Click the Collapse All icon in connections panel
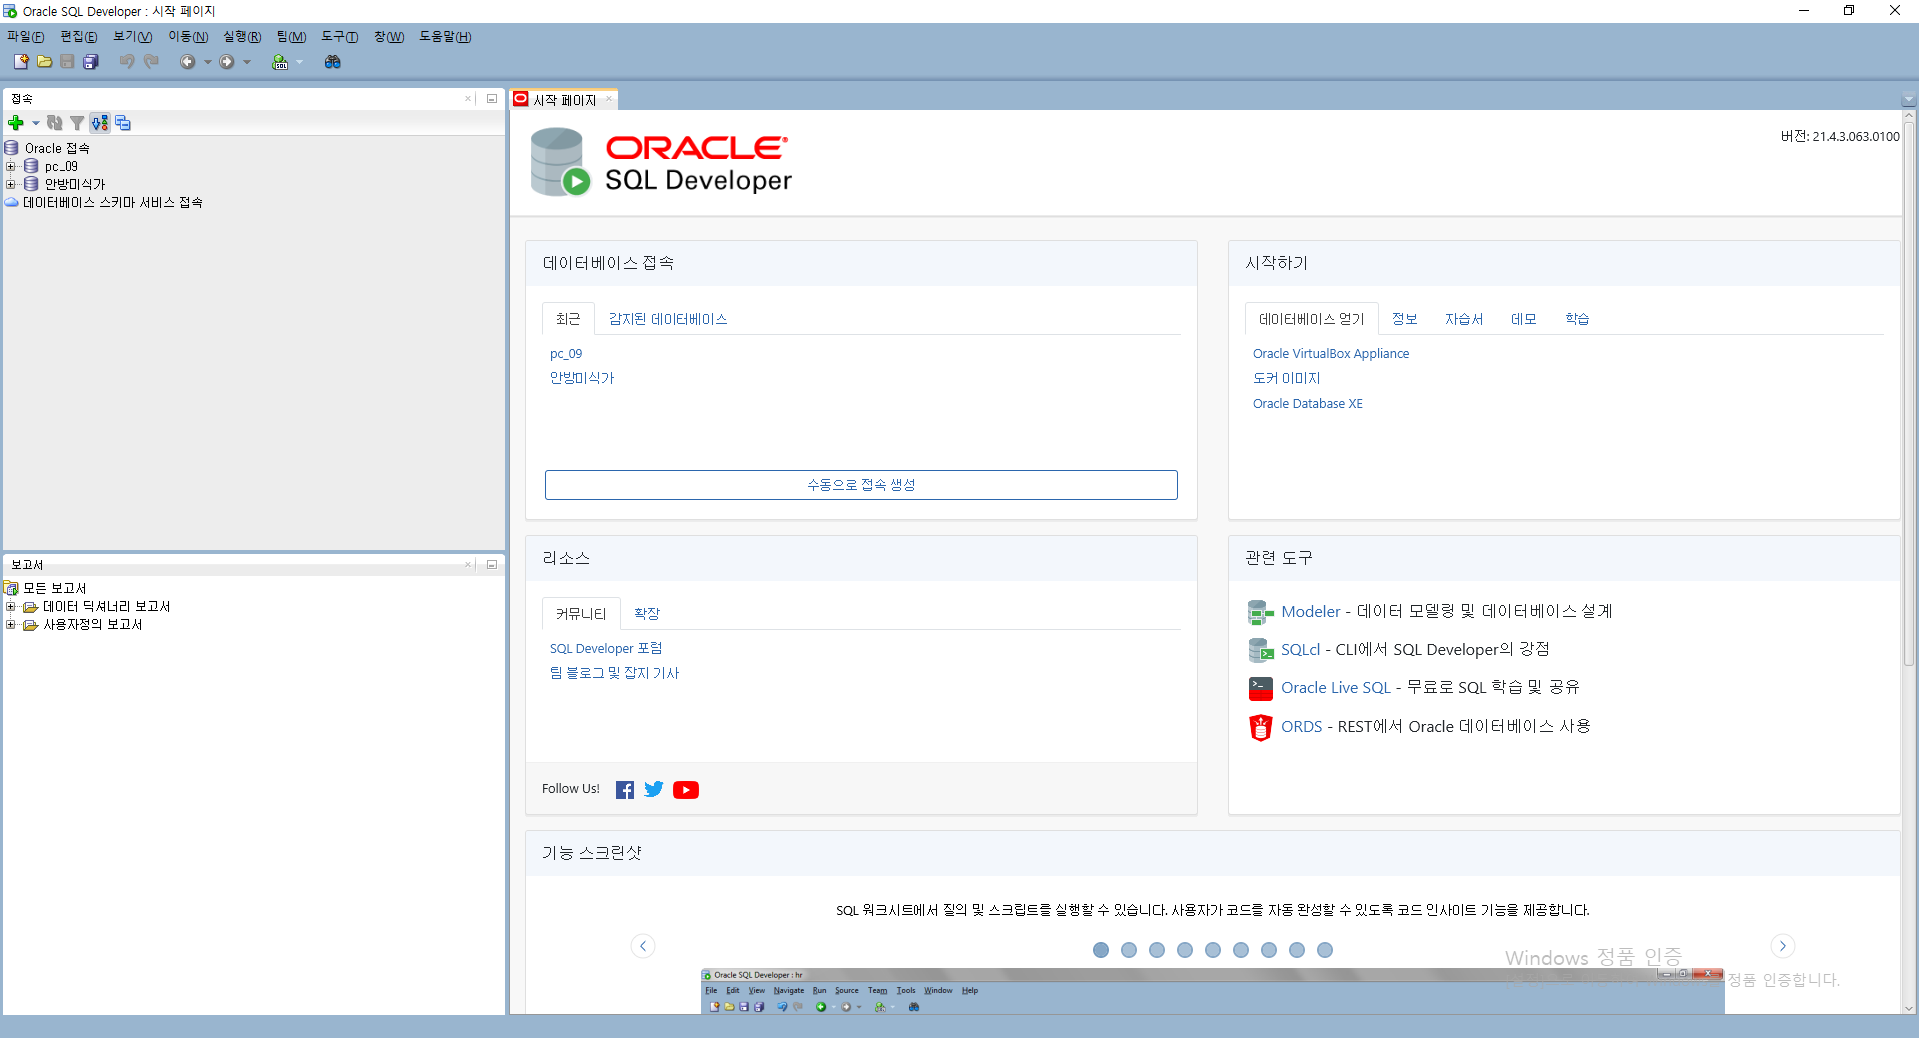The width and height of the screenshot is (1919, 1038). coord(123,123)
